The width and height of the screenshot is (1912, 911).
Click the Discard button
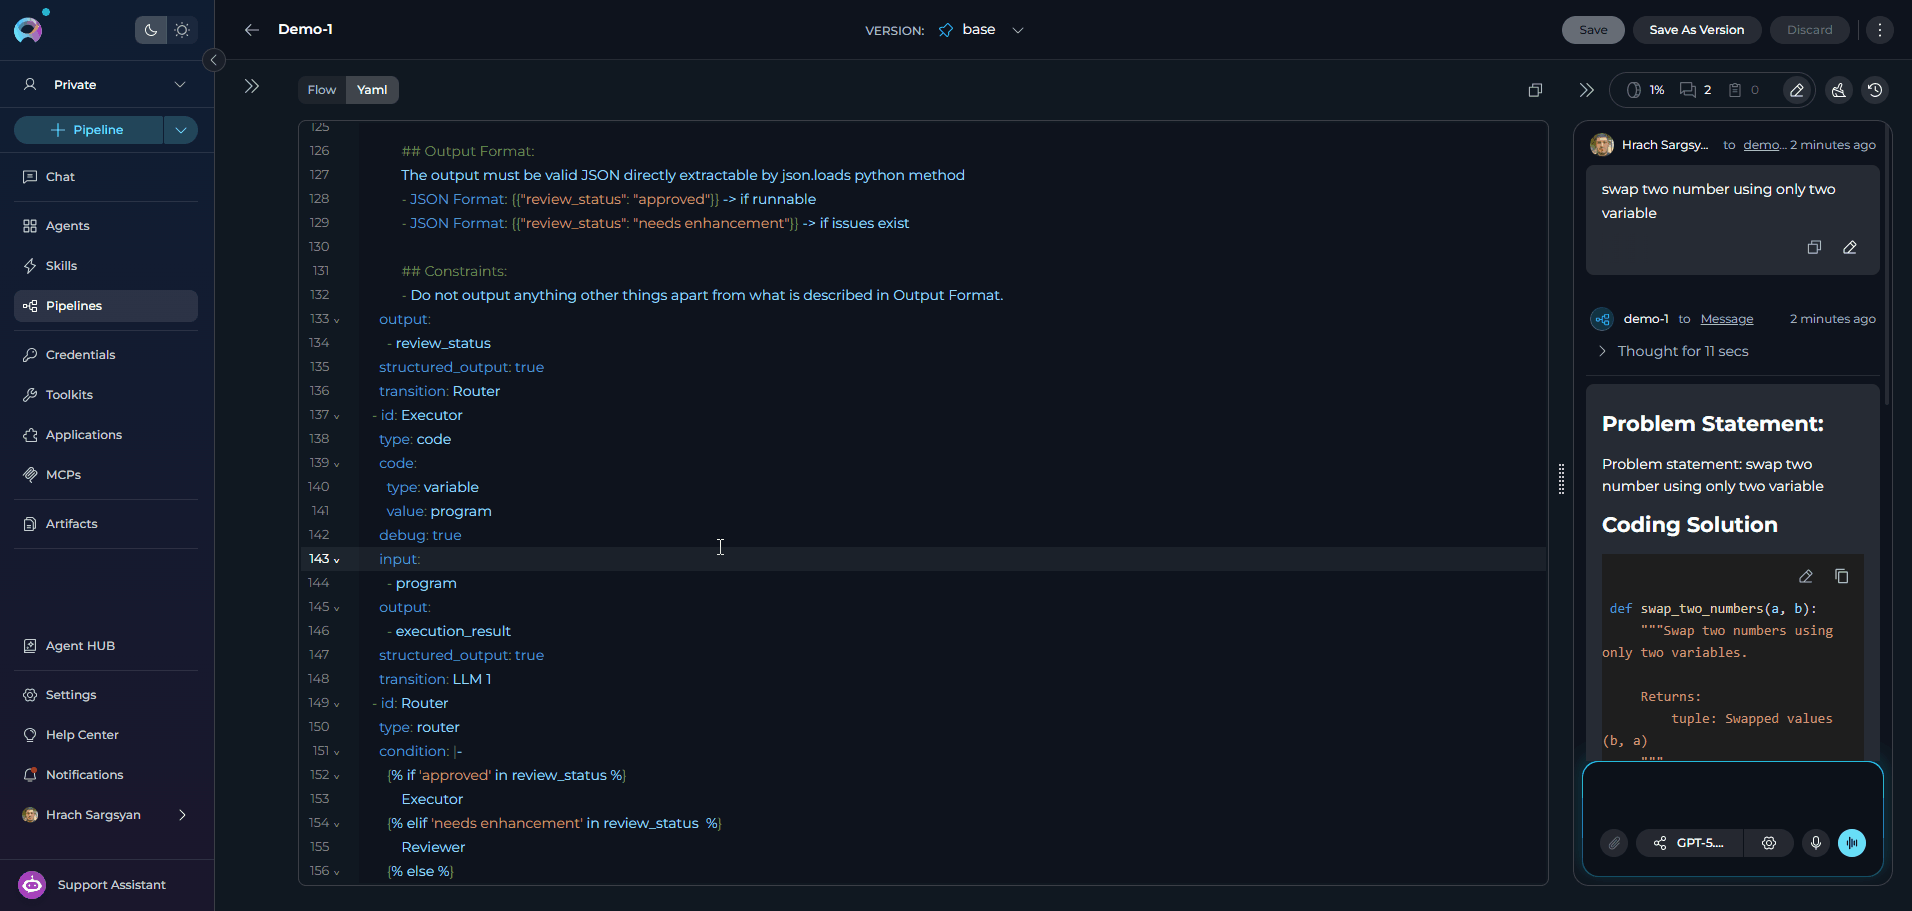pos(1809,30)
